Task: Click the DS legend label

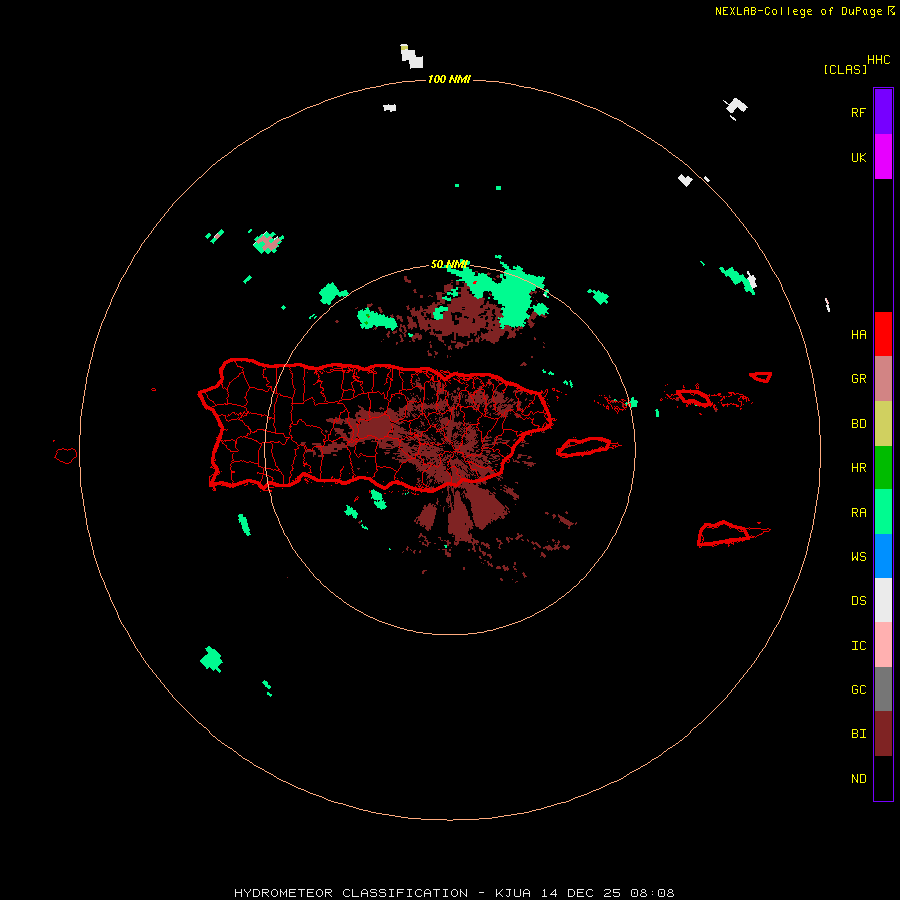Action: [858, 601]
